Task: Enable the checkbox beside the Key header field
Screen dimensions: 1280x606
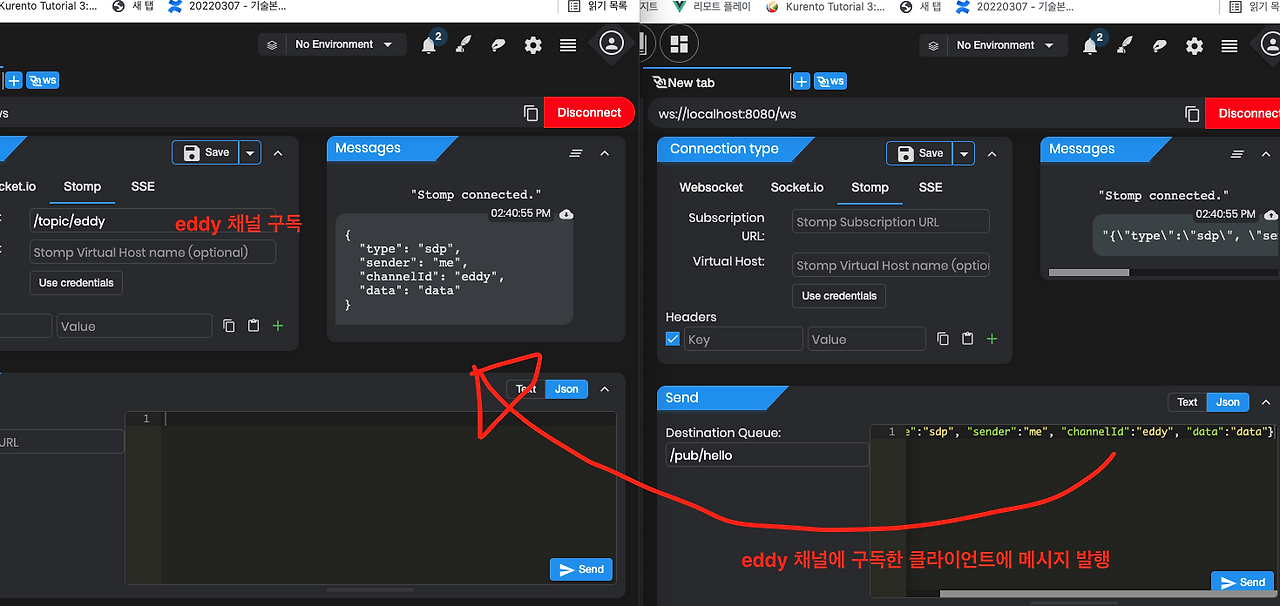Action: 673,338
